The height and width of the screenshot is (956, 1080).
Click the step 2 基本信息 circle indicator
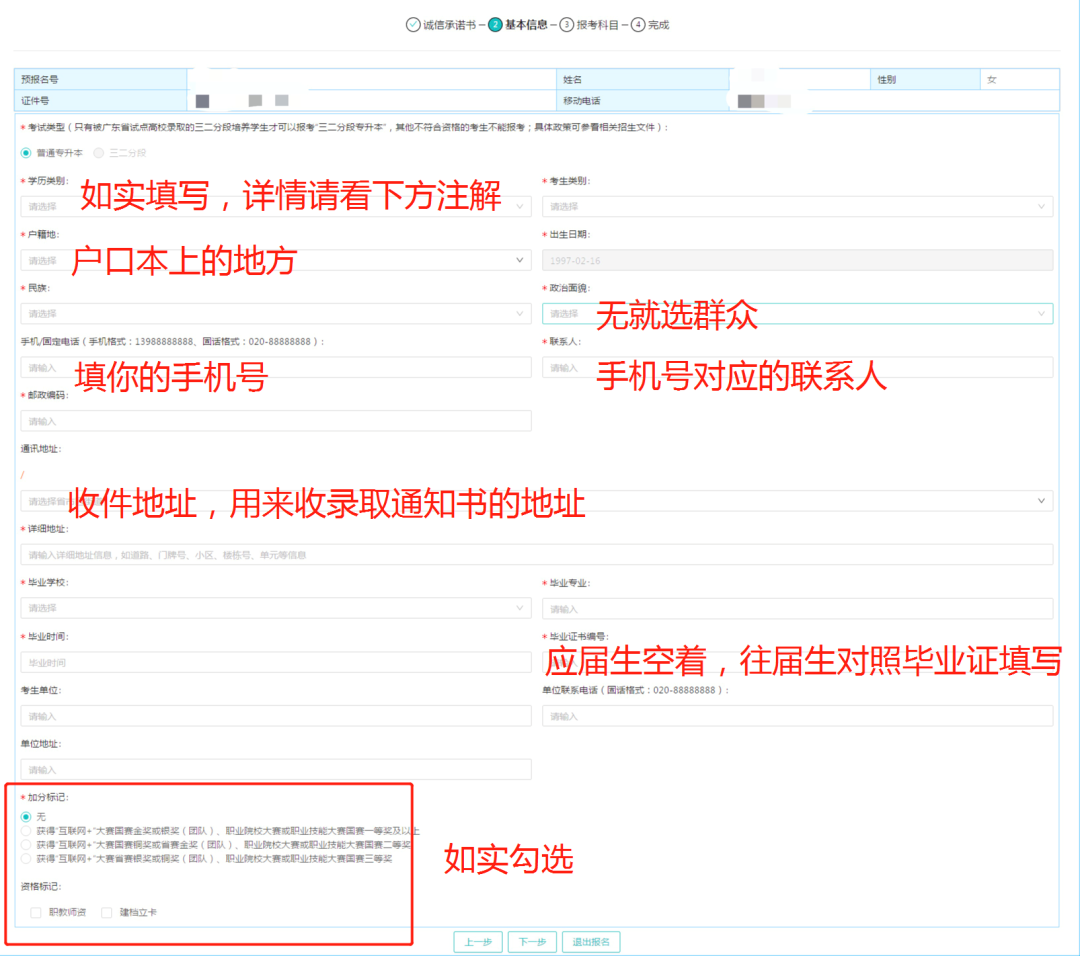point(495,24)
